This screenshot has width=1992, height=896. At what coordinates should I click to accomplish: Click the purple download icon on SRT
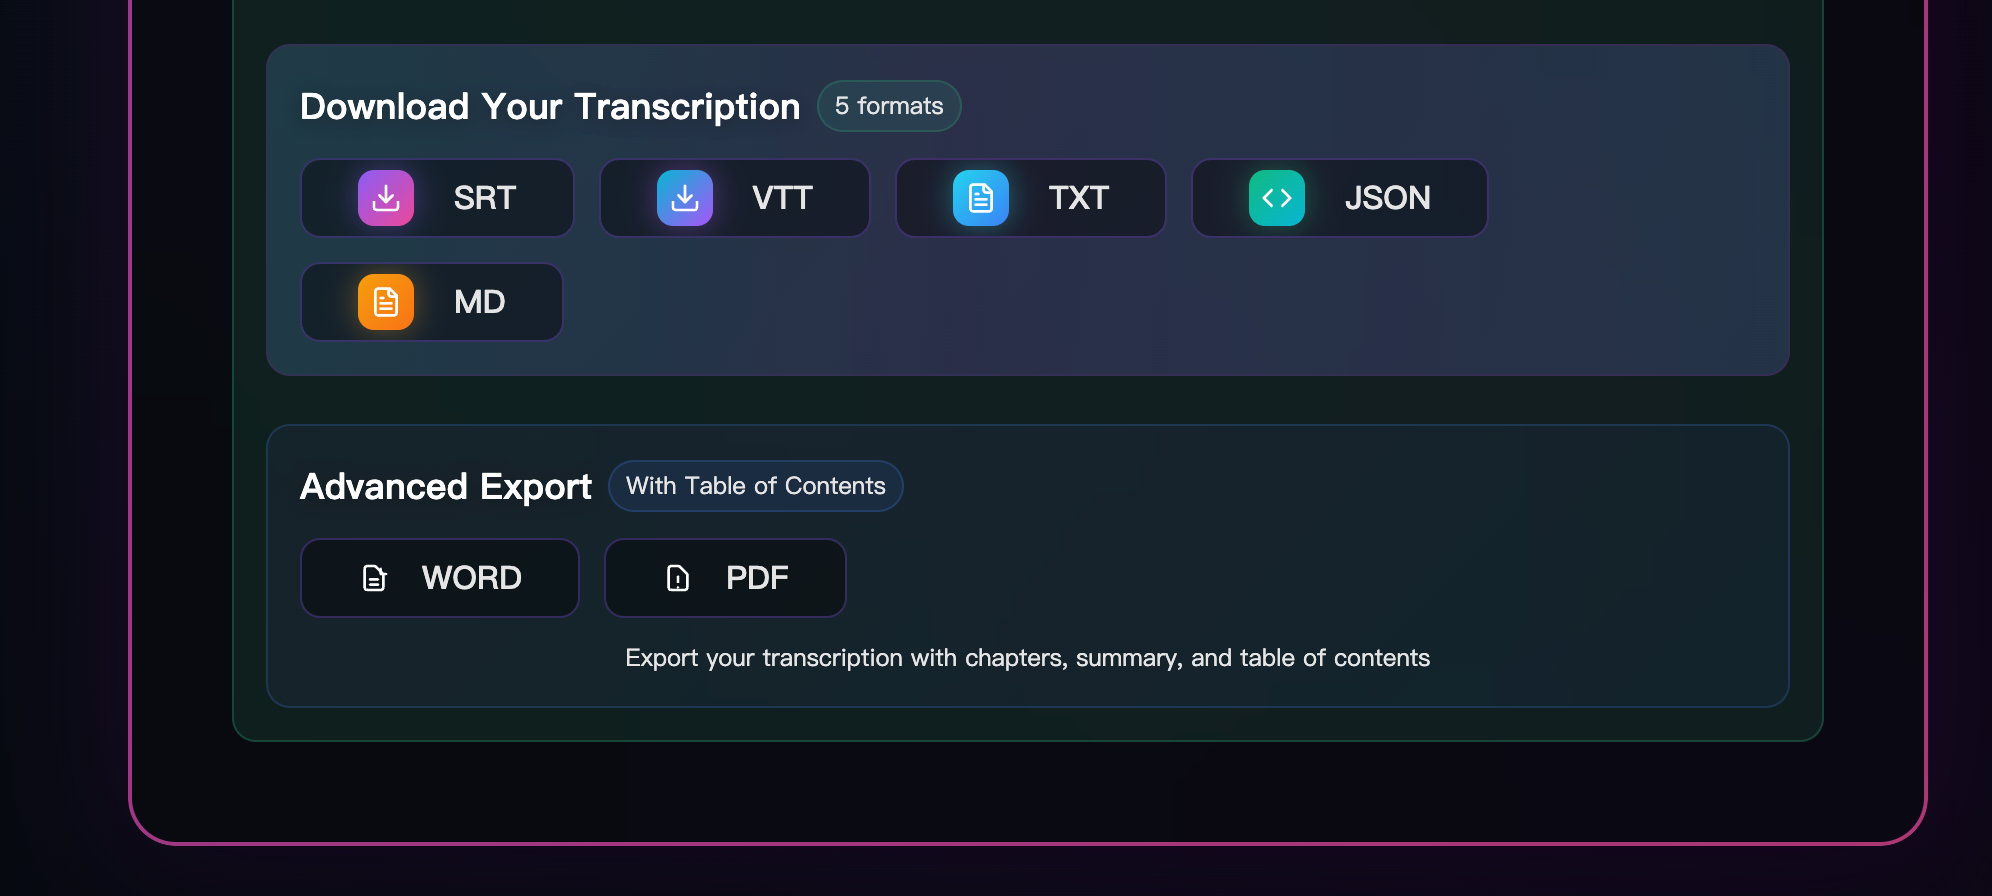pos(386,197)
